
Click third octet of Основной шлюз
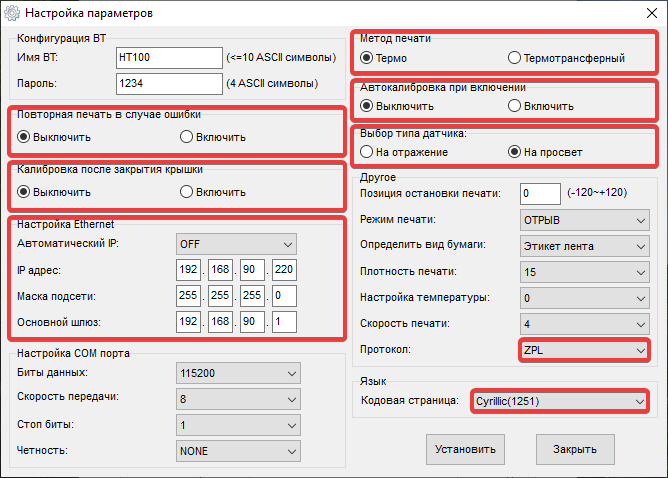(x=252, y=322)
